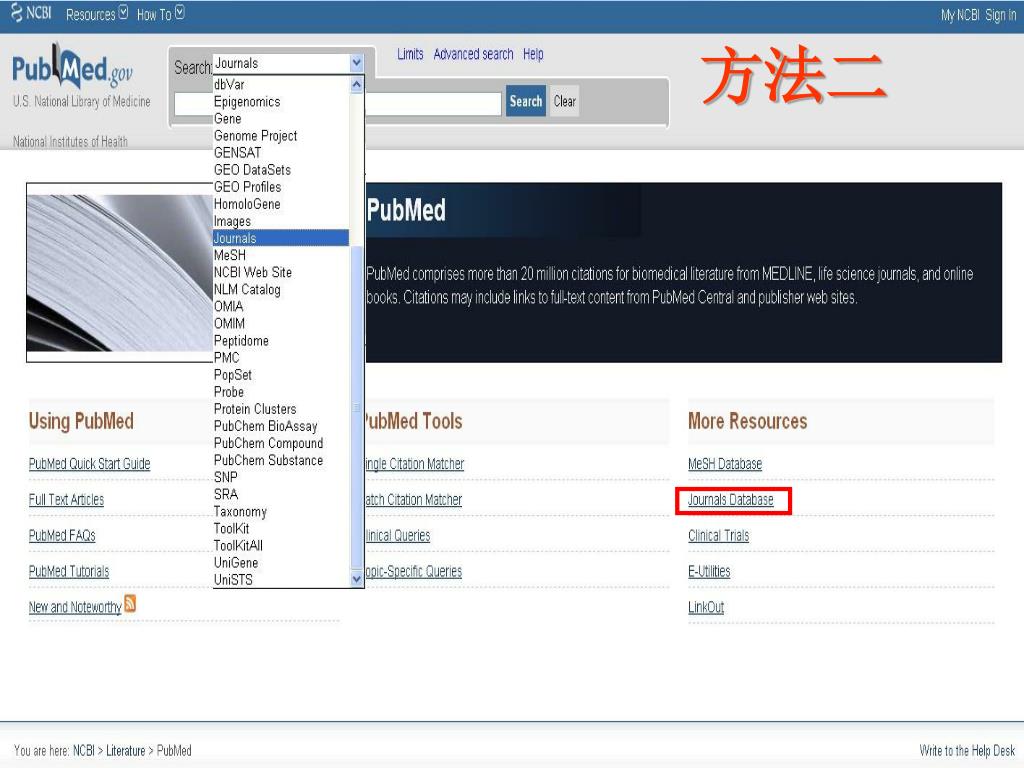Open the Help link near search
Viewport: 1024px width, 768px height.
tap(533, 54)
